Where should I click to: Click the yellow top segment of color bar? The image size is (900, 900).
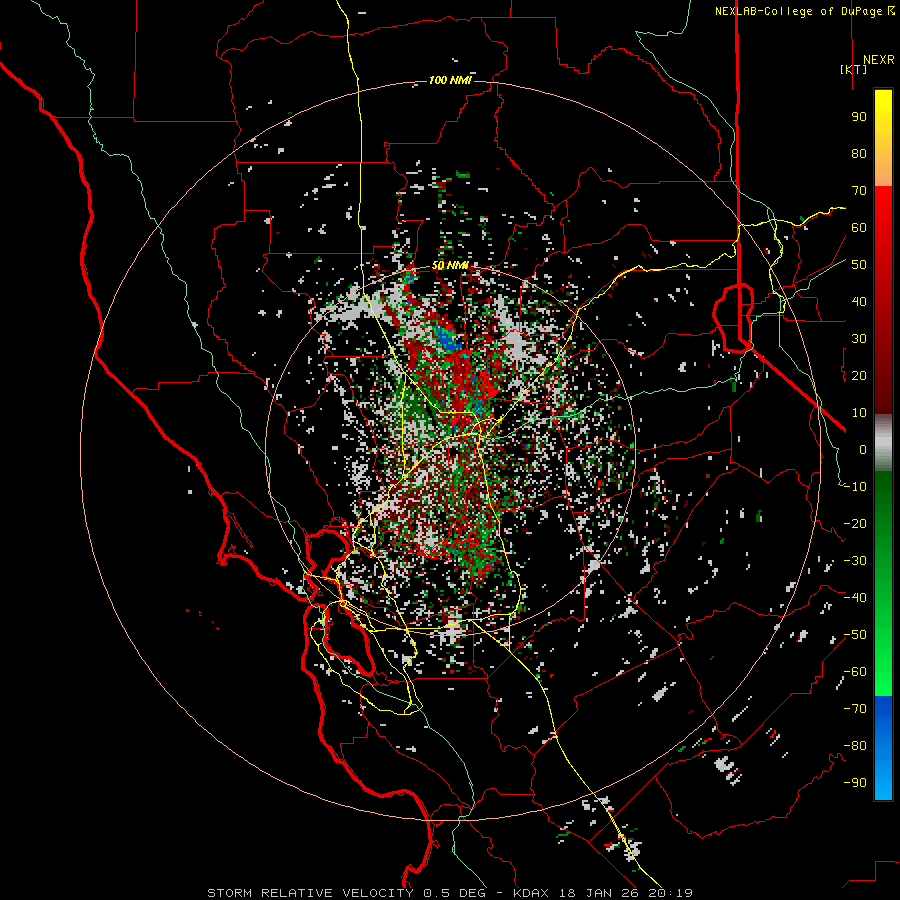(883, 138)
